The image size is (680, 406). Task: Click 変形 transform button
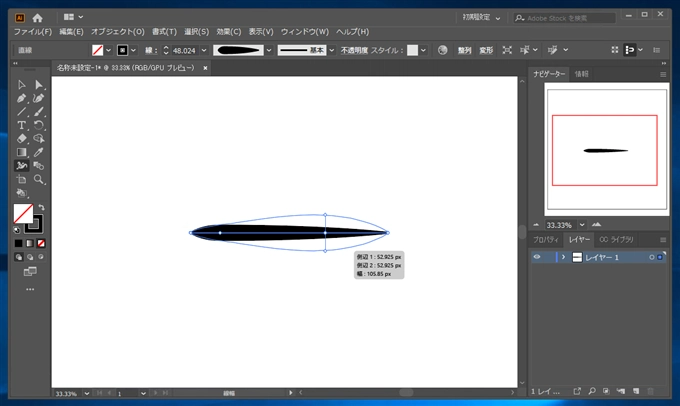coord(486,50)
